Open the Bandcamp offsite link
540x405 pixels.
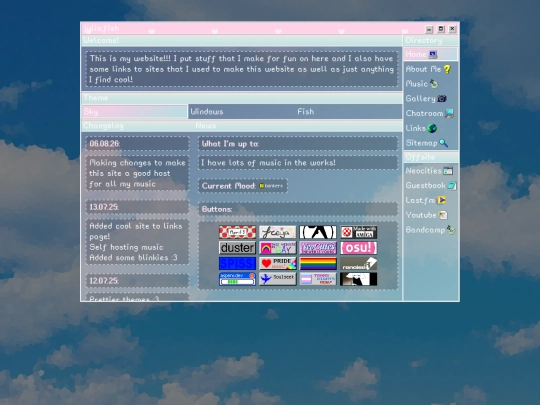coord(430,230)
